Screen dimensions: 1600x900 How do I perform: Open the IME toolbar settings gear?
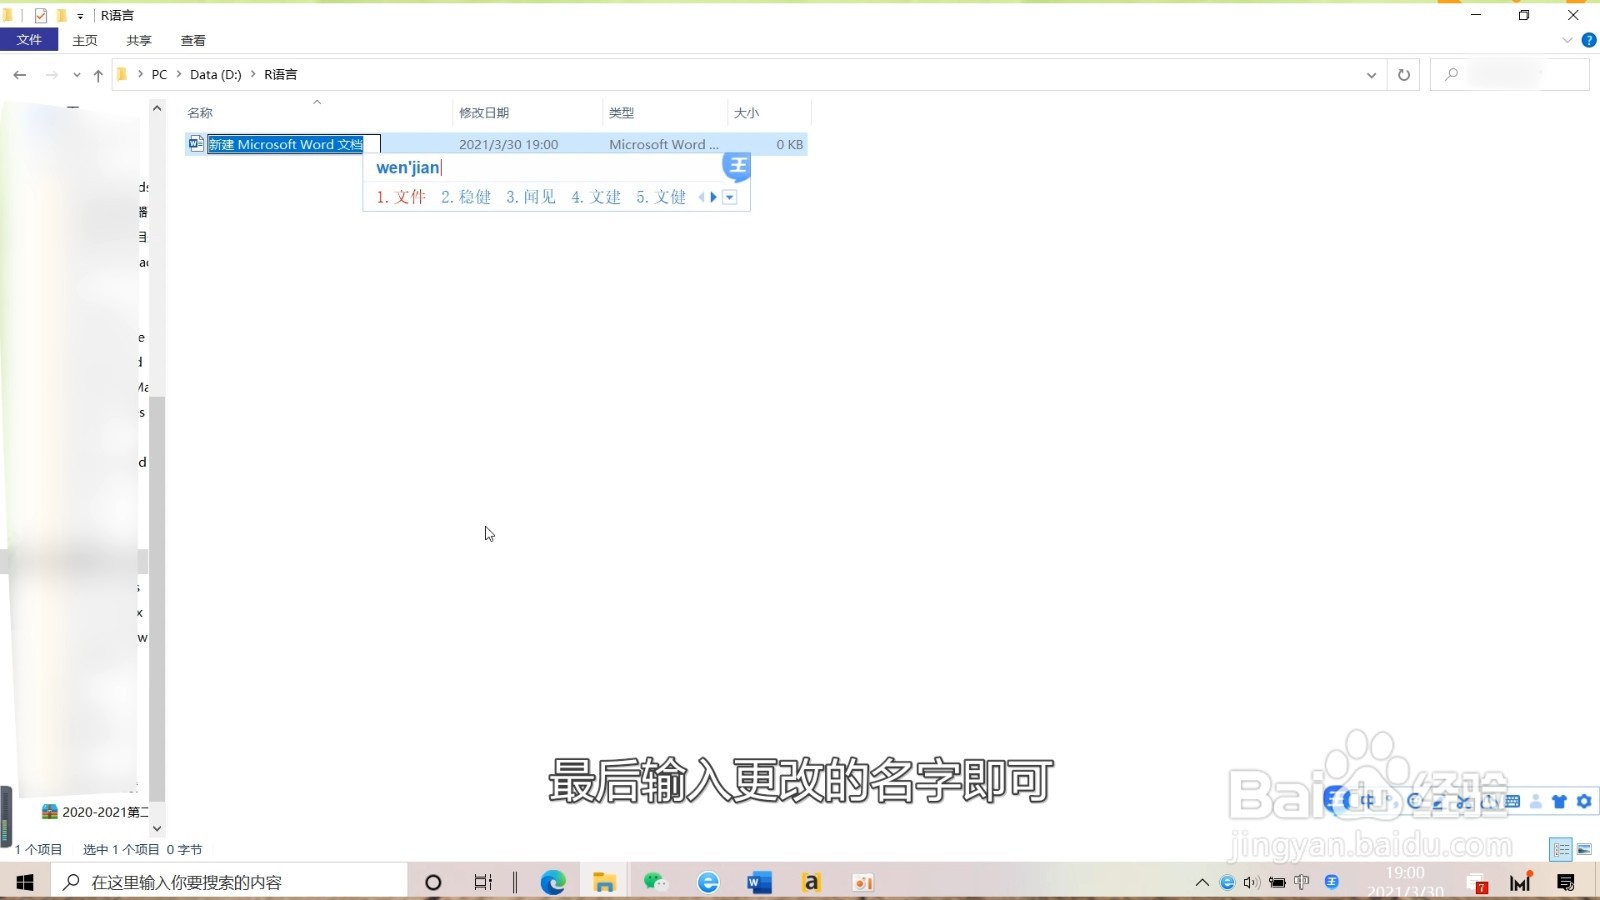point(1584,801)
